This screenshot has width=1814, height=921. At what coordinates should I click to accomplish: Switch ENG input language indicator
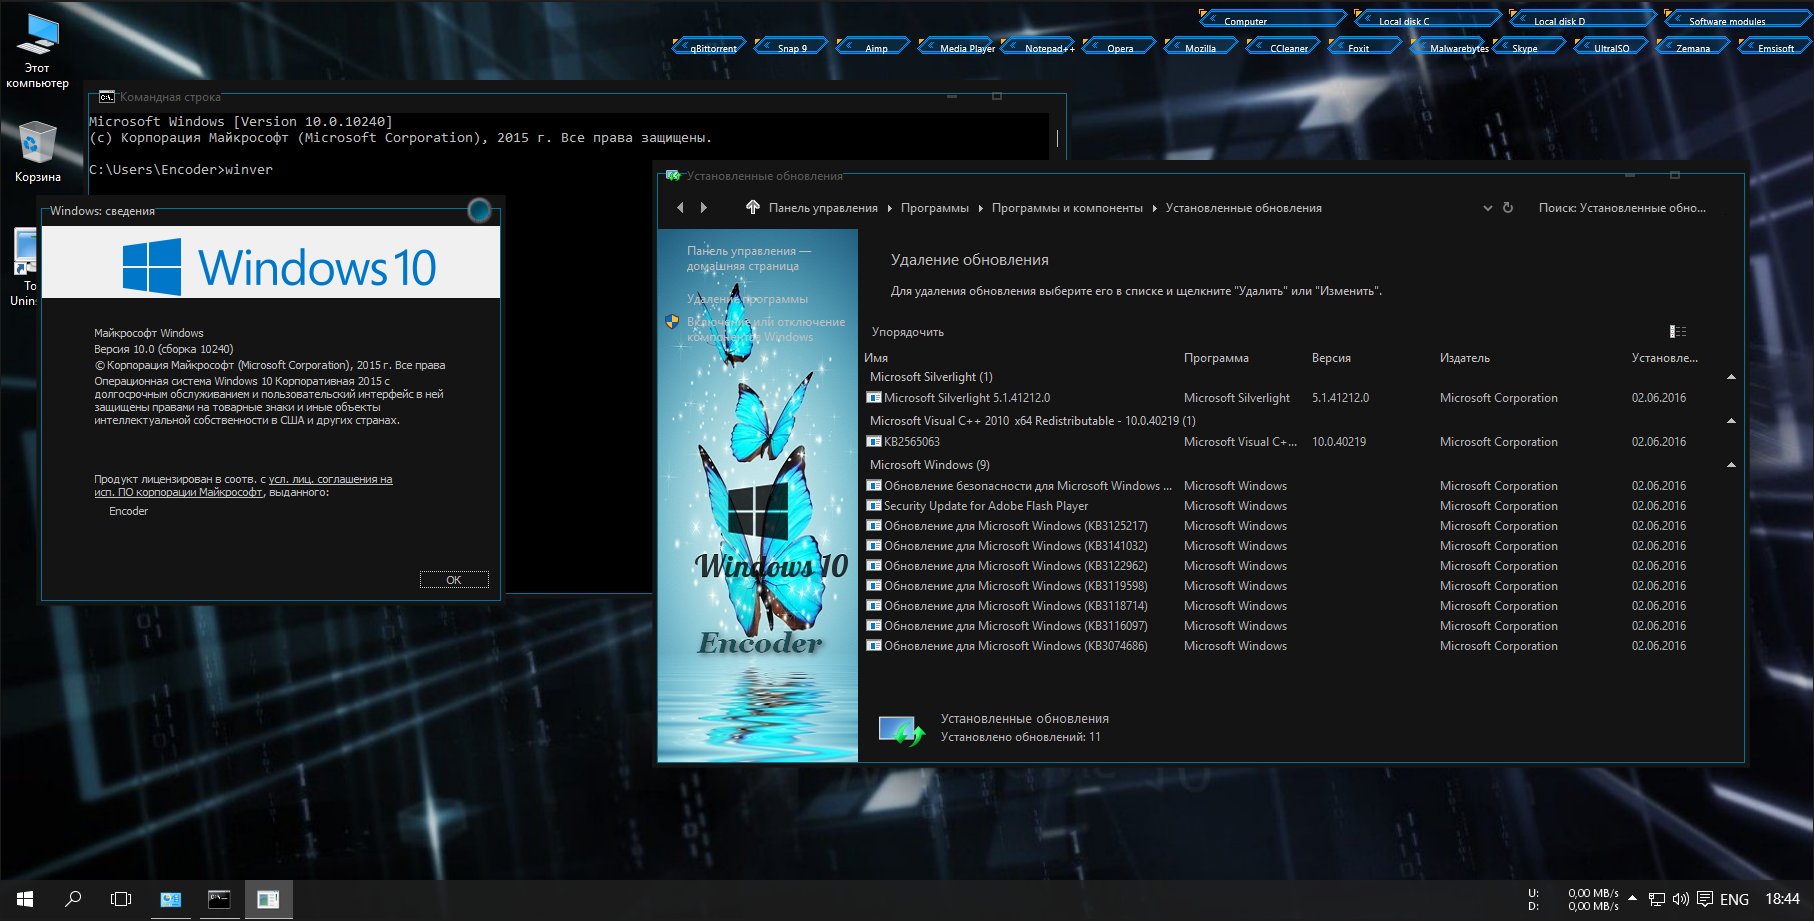[x=1734, y=900]
